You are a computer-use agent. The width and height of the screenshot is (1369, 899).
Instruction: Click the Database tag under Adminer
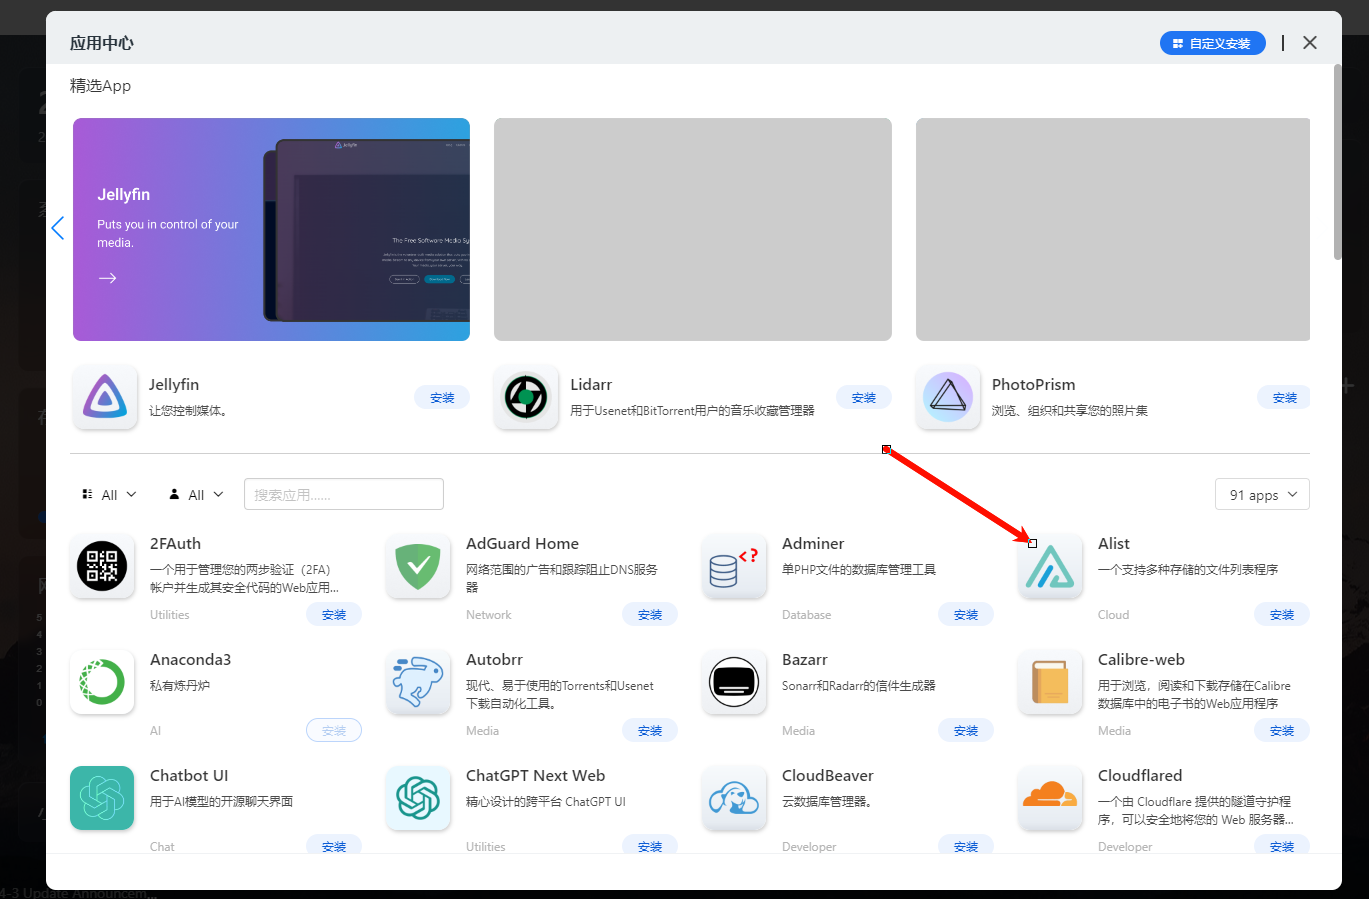click(x=806, y=615)
